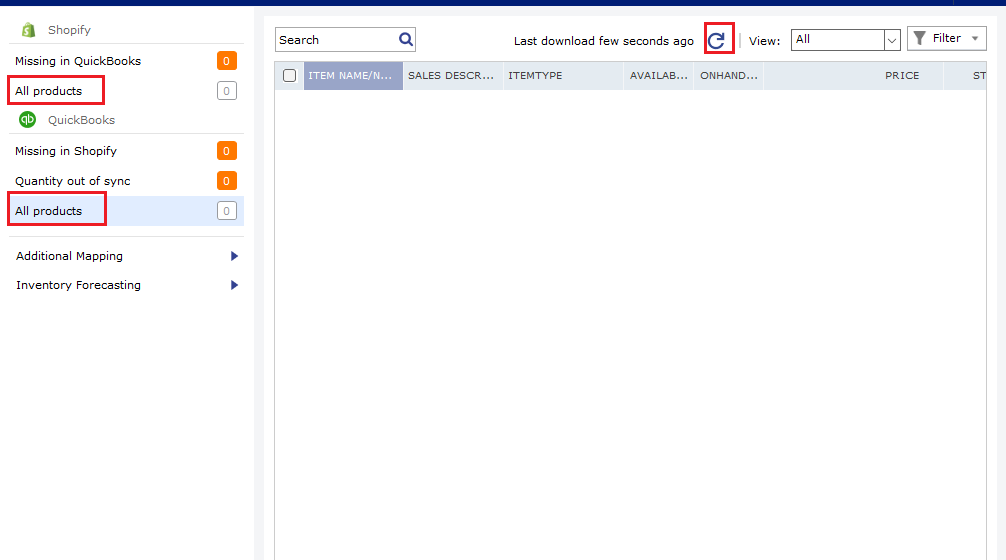Click the Shopify bag logo icon
Image resolution: width=1006 pixels, height=560 pixels.
click(x=28, y=30)
